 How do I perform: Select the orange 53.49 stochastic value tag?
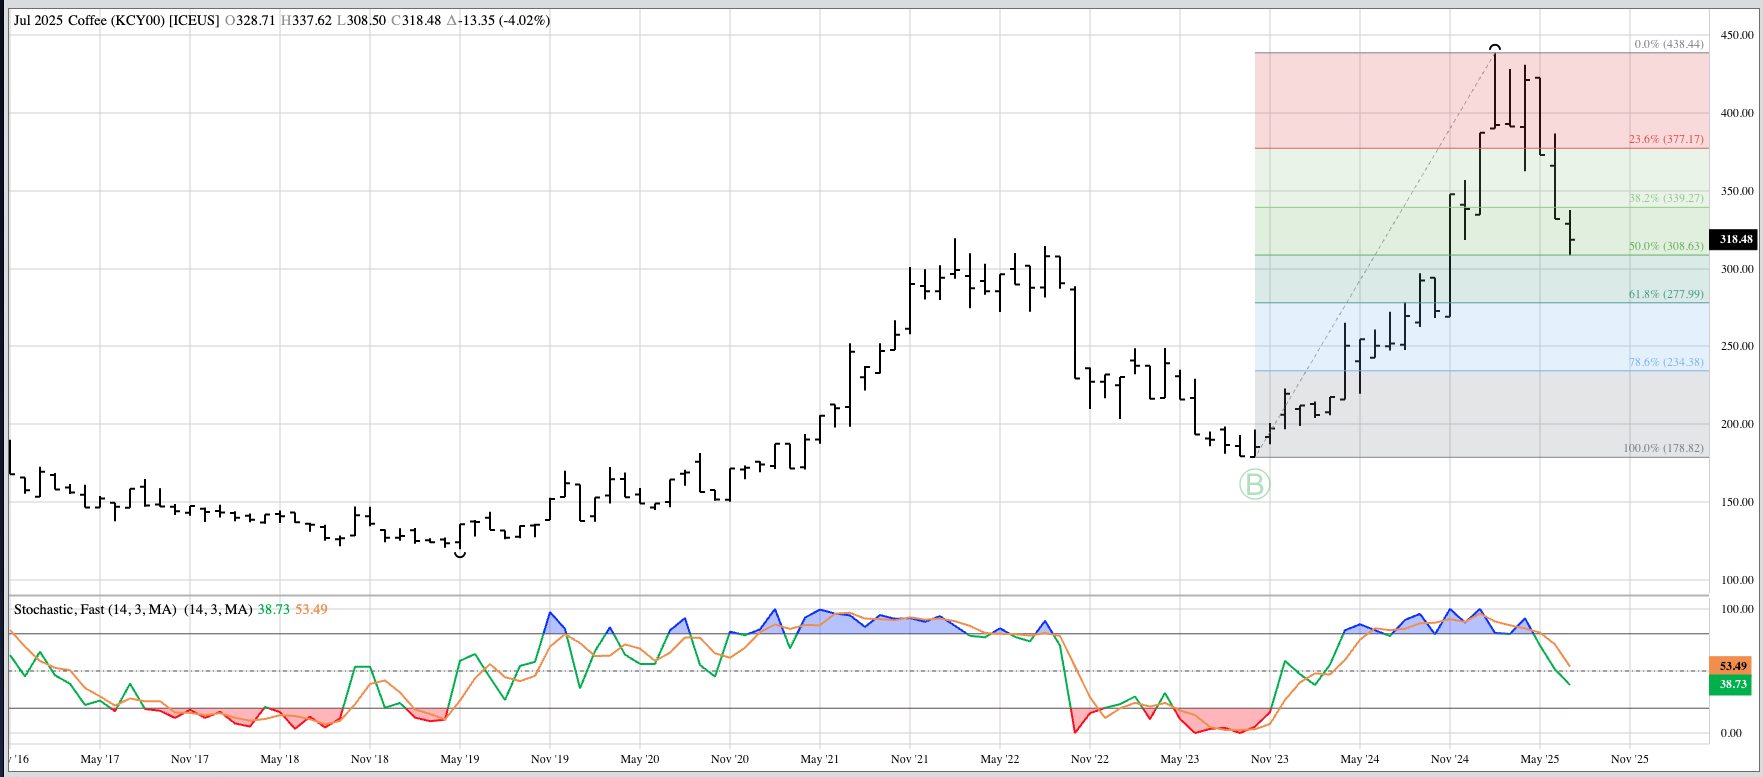(1733, 666)
